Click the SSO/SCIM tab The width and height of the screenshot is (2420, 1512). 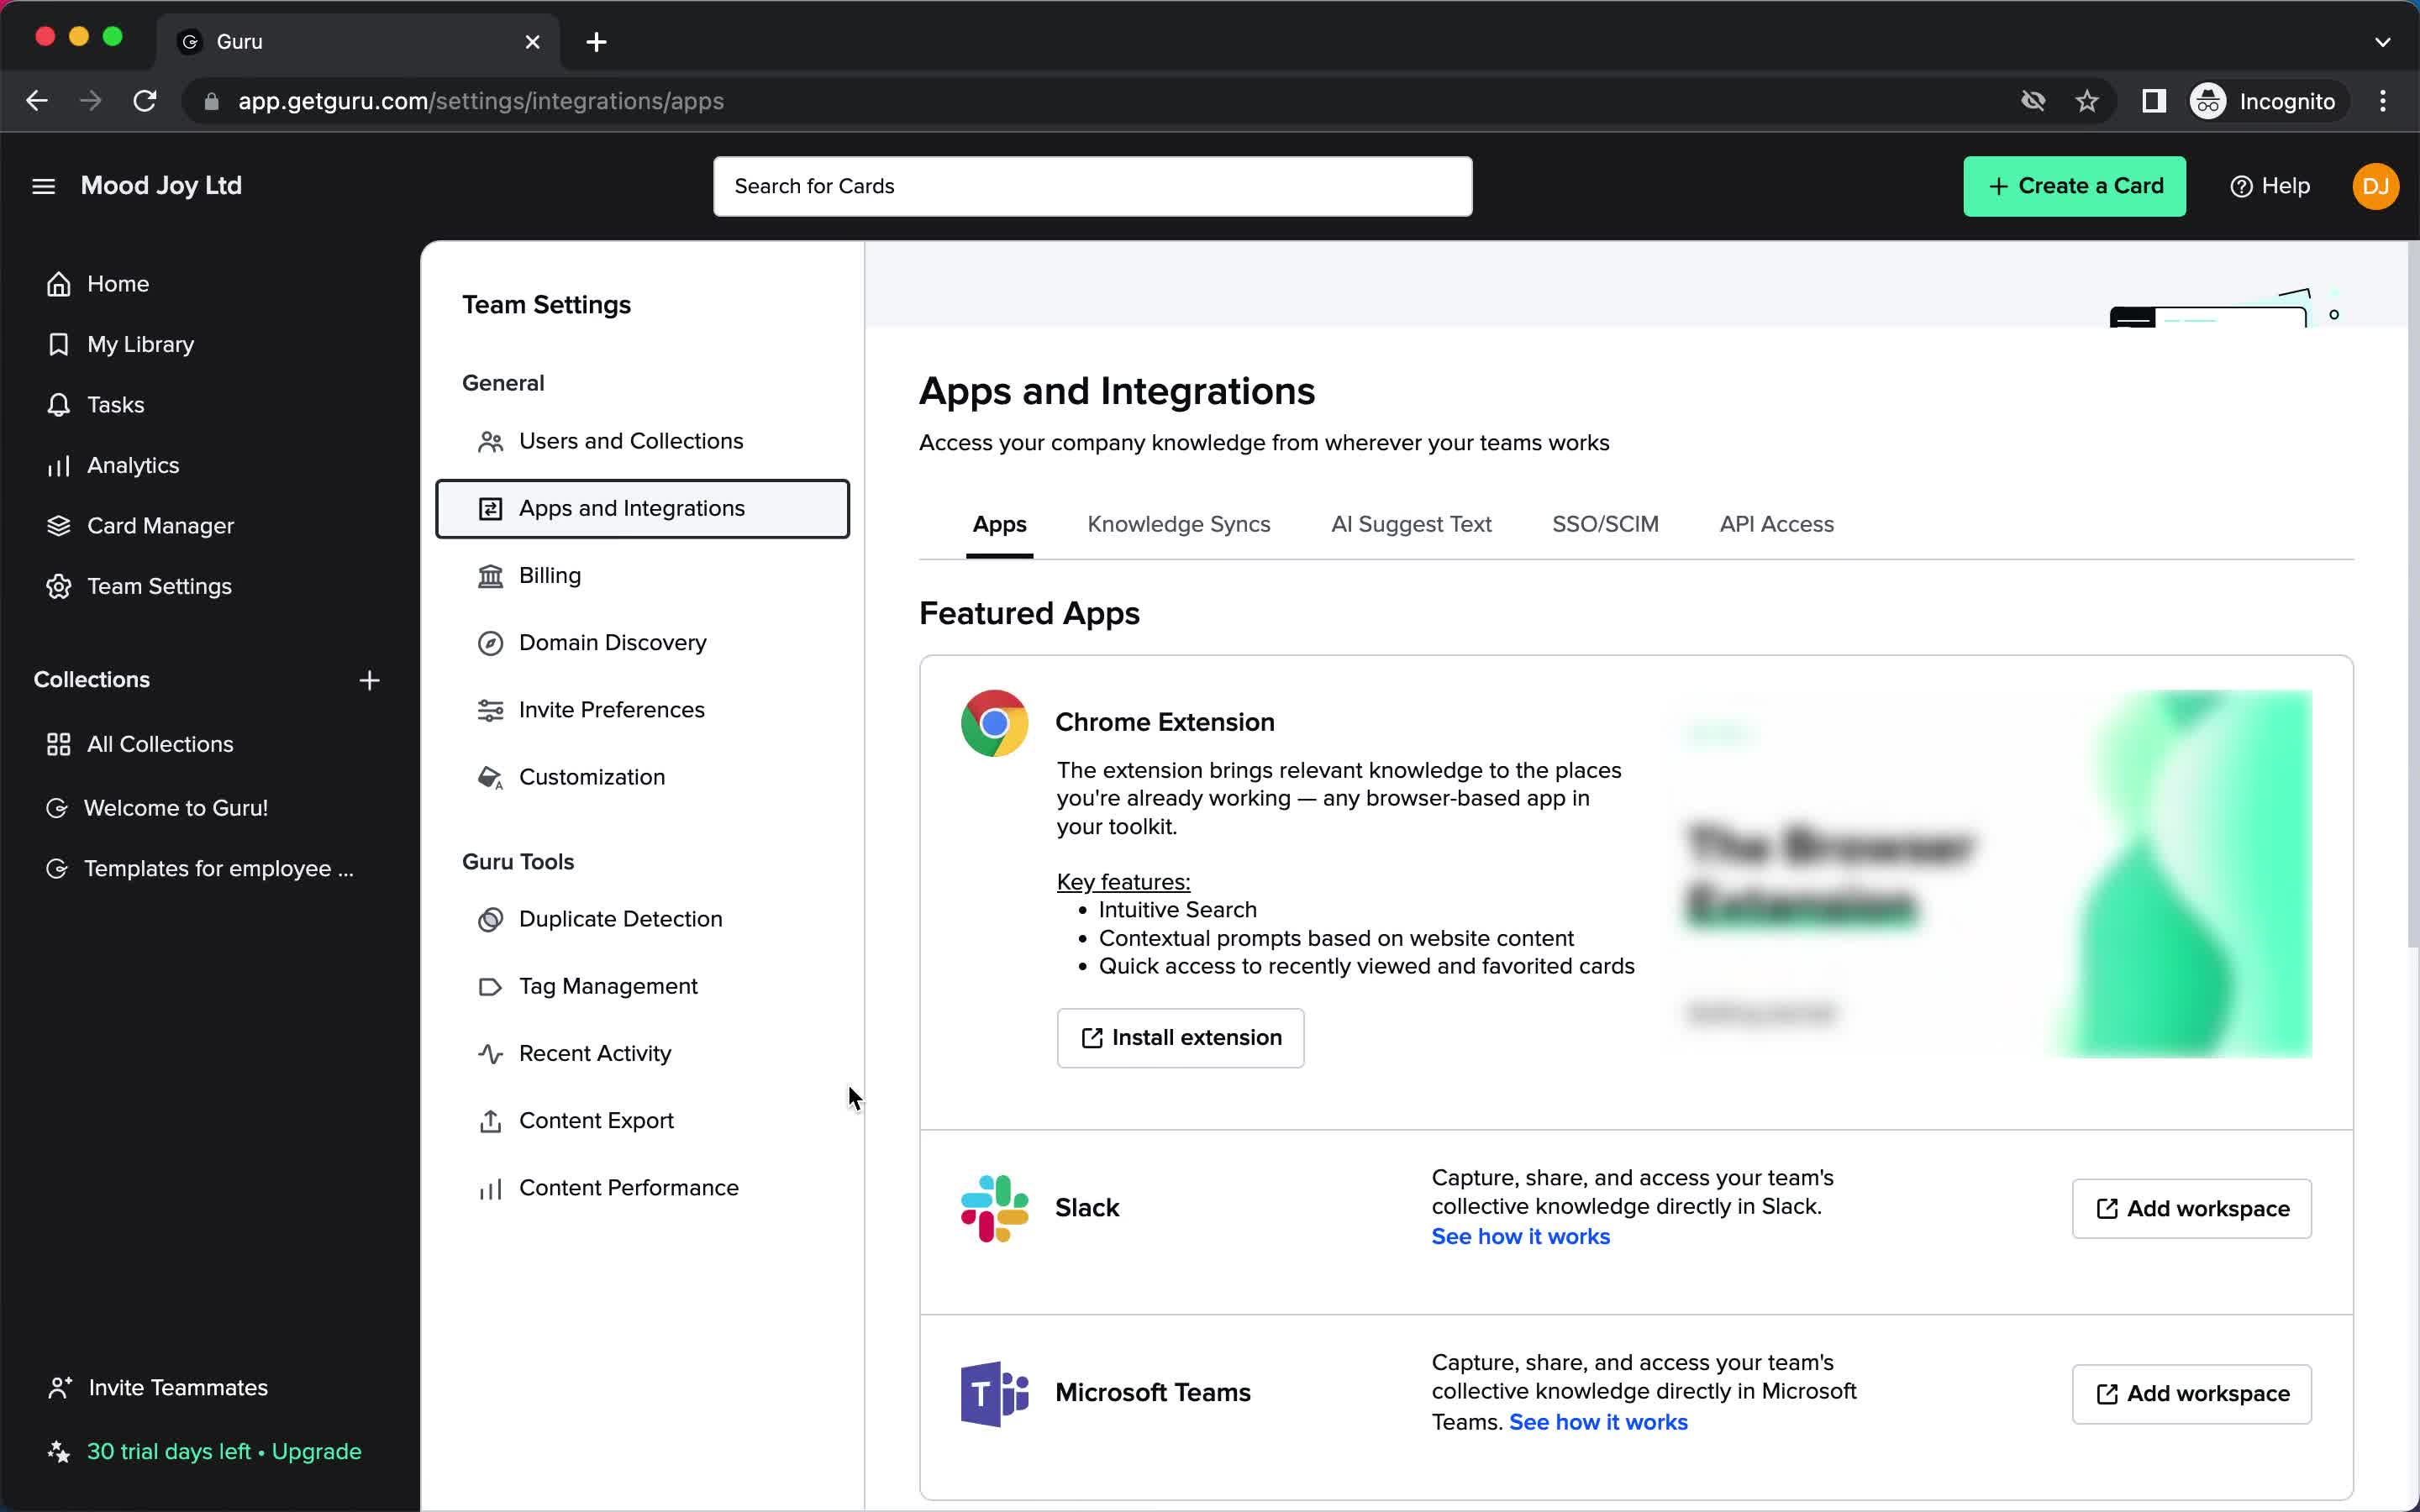(1605, 524)
